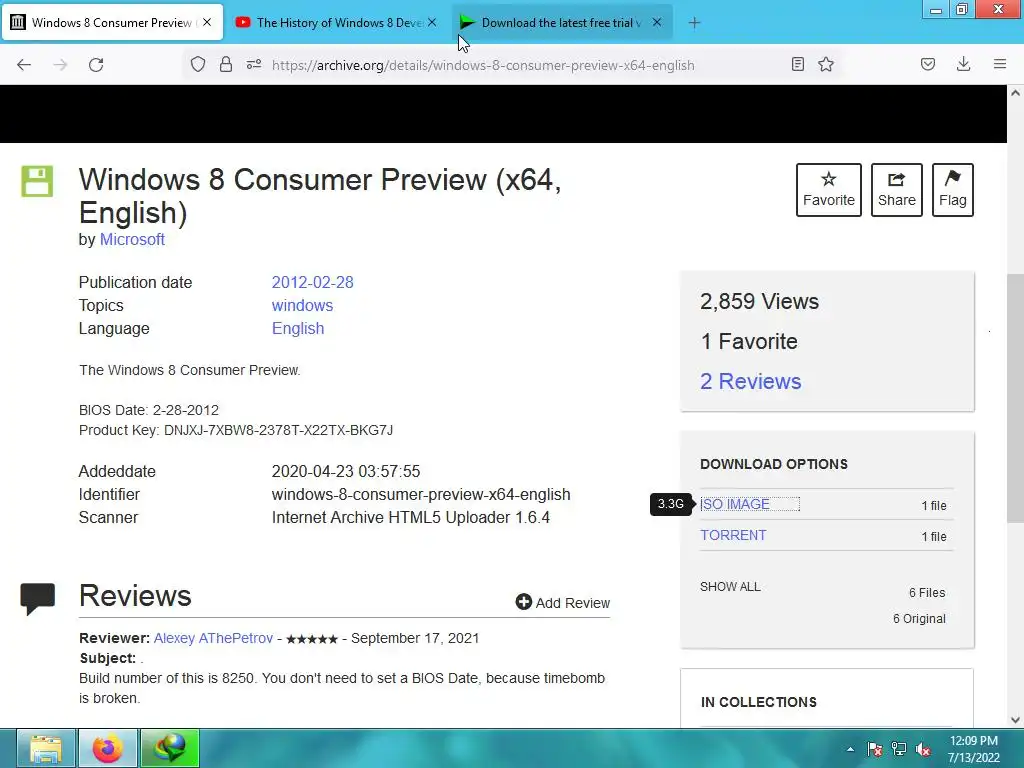Open the Save to Pocket icon
Screen dimensions: 1024x768
928,64
